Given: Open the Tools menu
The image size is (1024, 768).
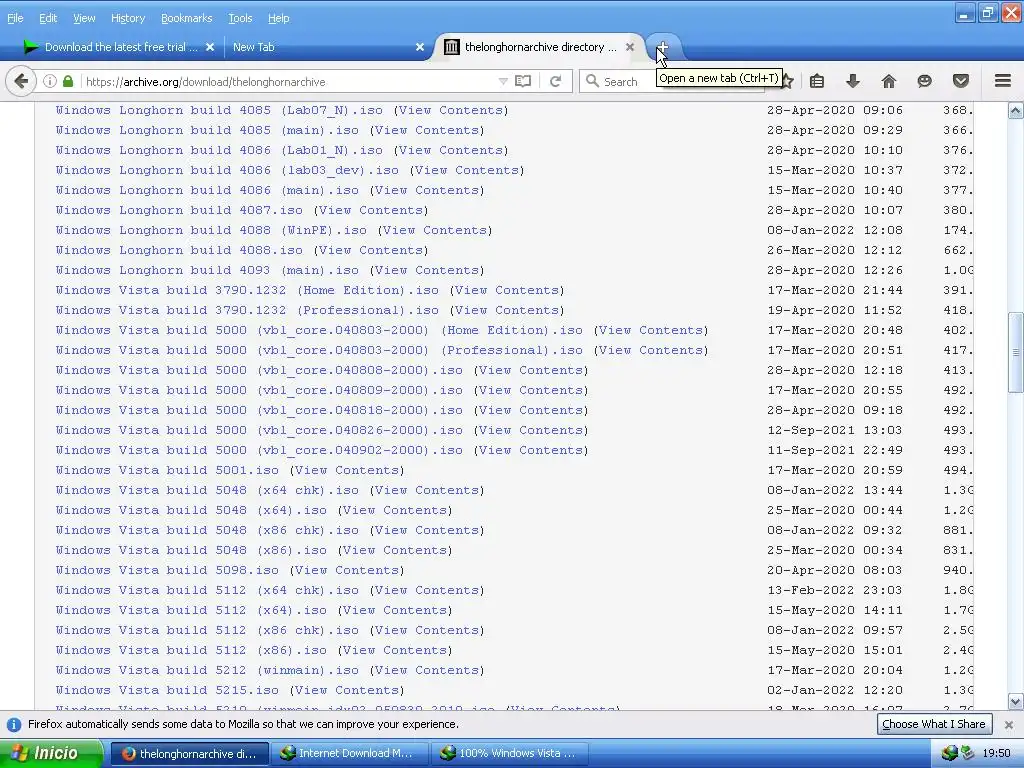Looking at the screenshot, I should tap(240, 18).
